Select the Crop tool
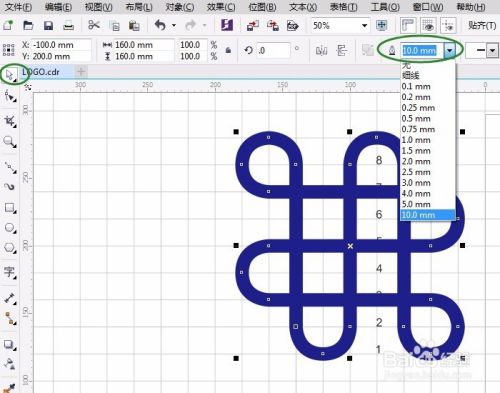Screen dimensions: 500x393 pos(10,121)
